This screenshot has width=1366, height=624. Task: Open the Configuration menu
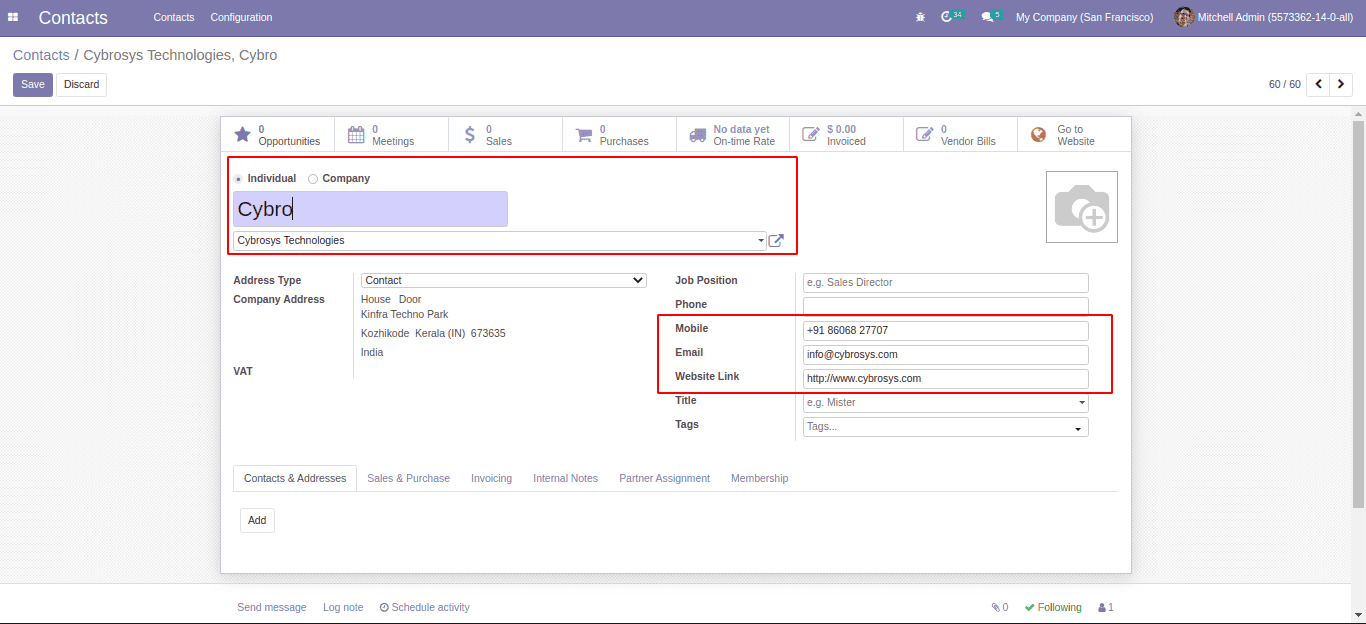241,17
